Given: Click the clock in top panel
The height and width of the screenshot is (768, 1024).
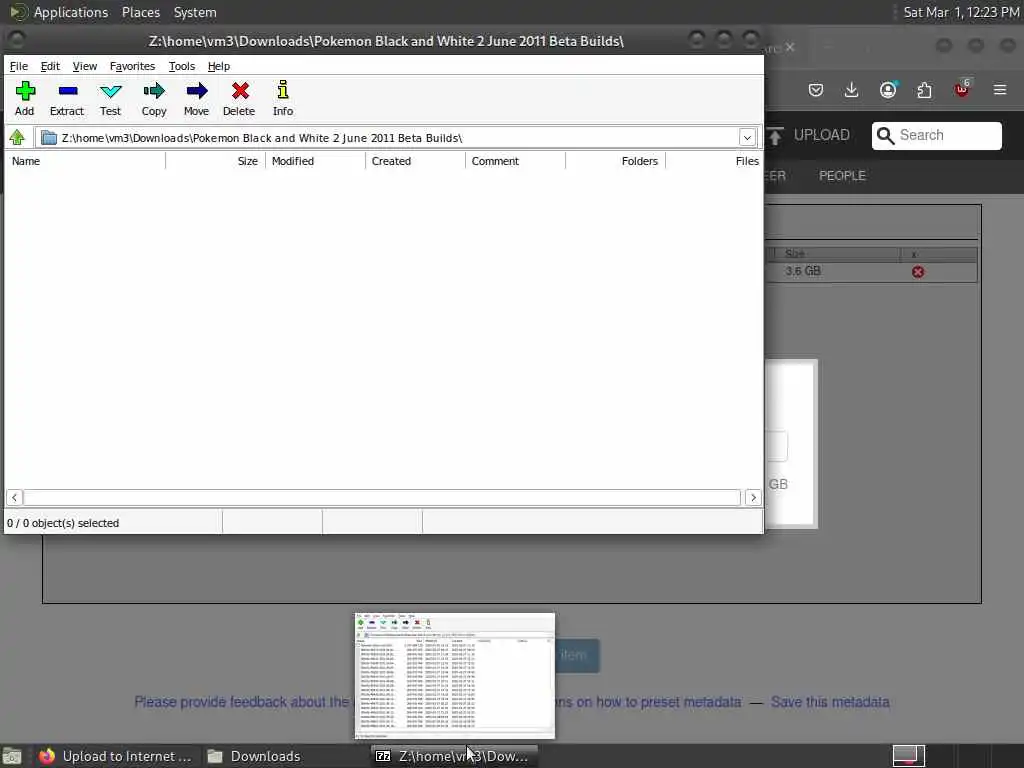Looking at the screenshot, I should pyautogui.click(x=961, y=12).
